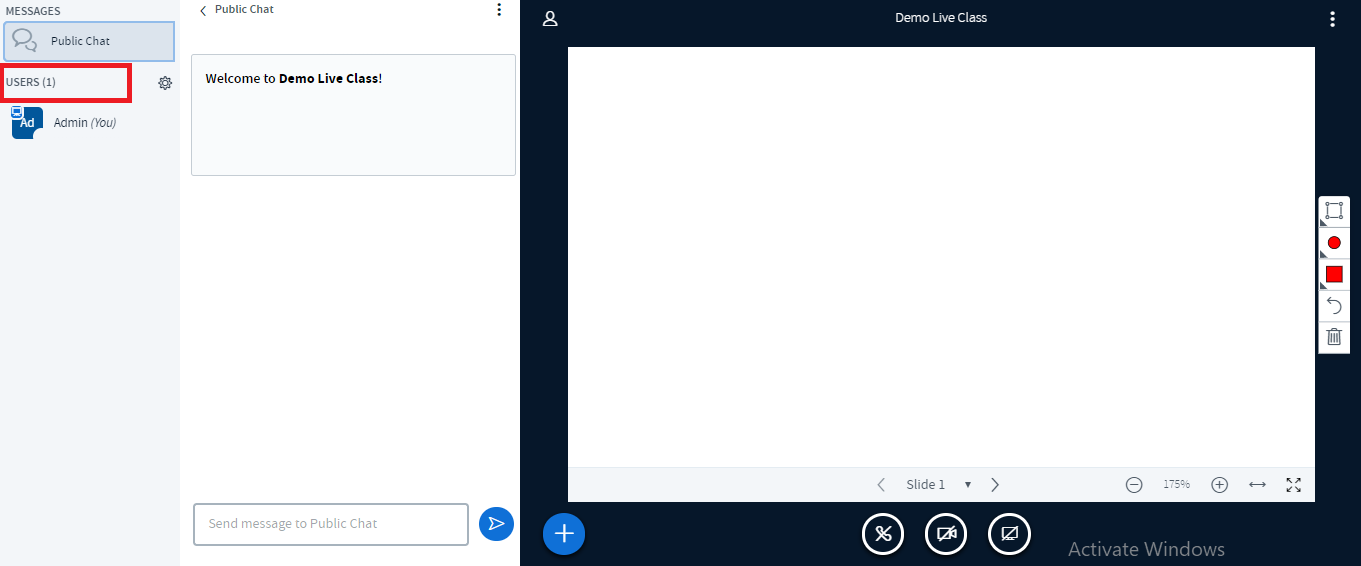Advance to the next slide
This screenshot has height=566, width=1361.
(x=995, y=485)
